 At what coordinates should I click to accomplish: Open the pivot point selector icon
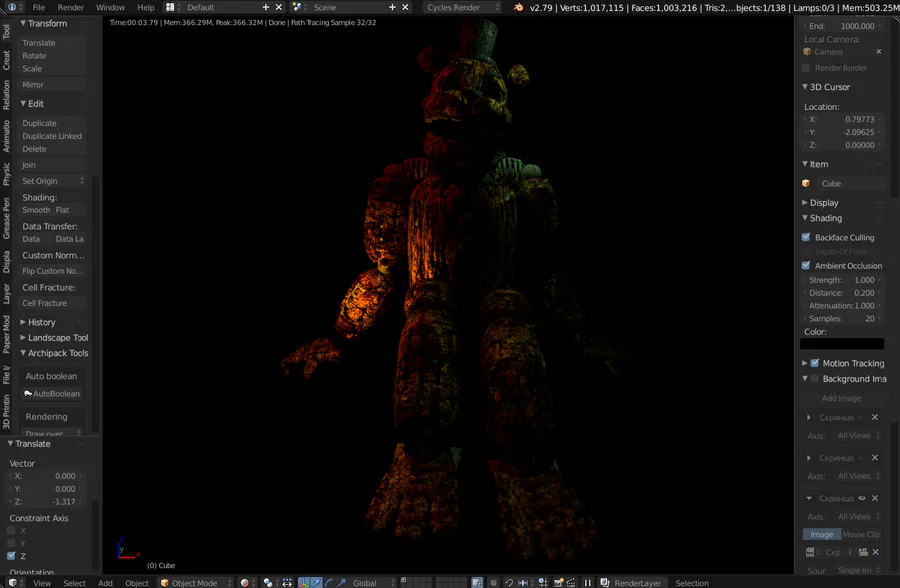[267, 583]
